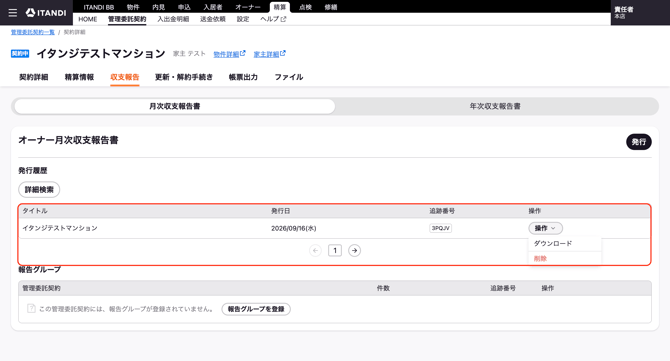Viewport: 670px width, 361px height.
Task: Select 内見 in top navigation
Action: pyautogui.click(x=159, y=7)
